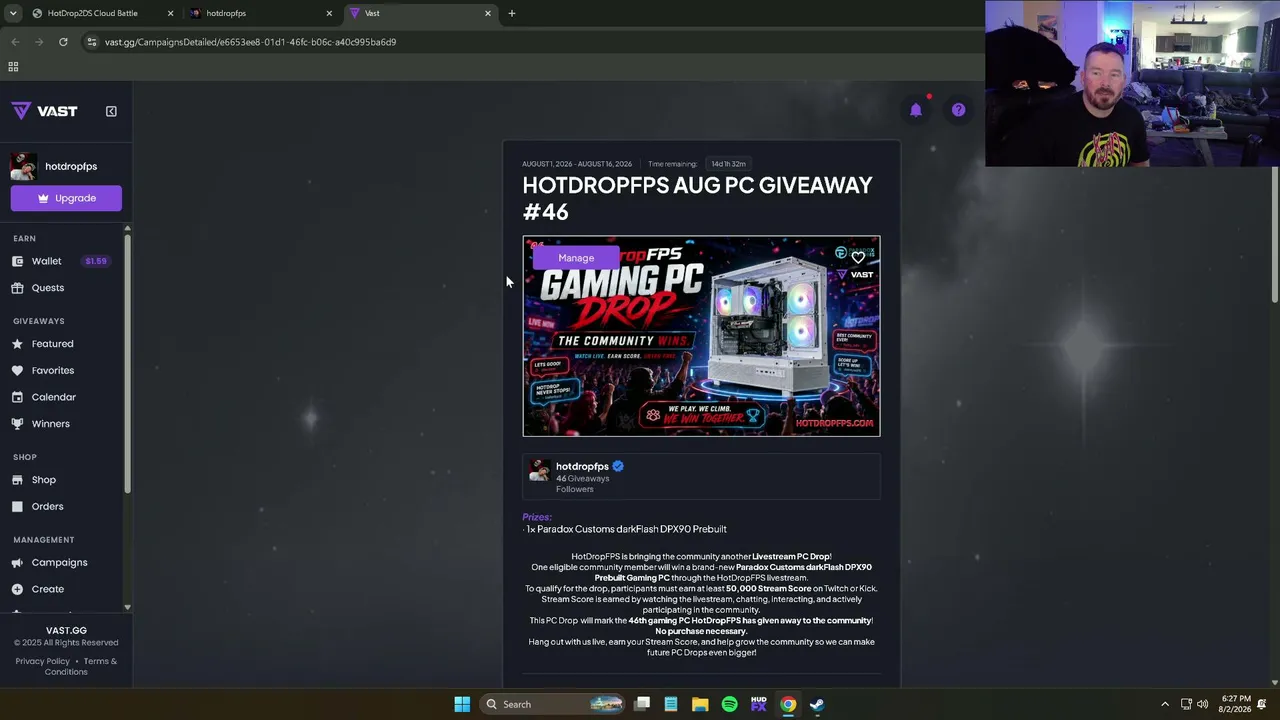Viewport: 1280px width, 720px height.
Task: Open the Windows Start menu
Action: (x=462, y=704)
